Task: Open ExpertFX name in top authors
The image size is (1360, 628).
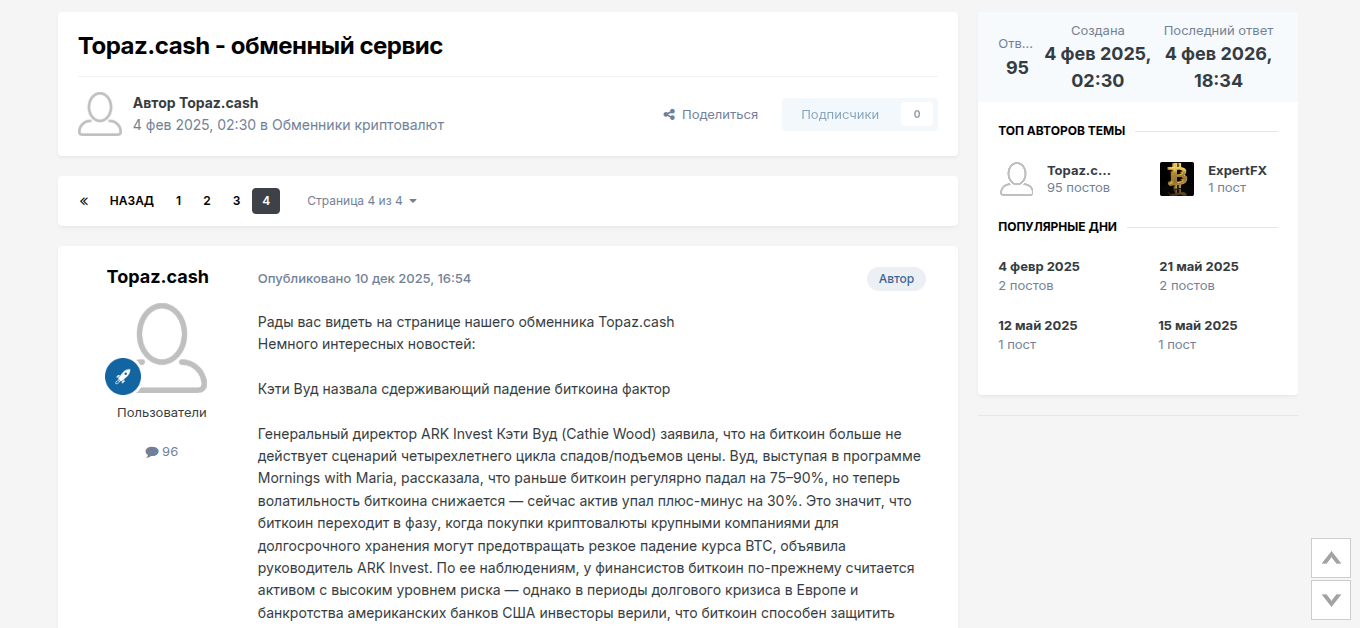Action: (x=1237, y=171)
